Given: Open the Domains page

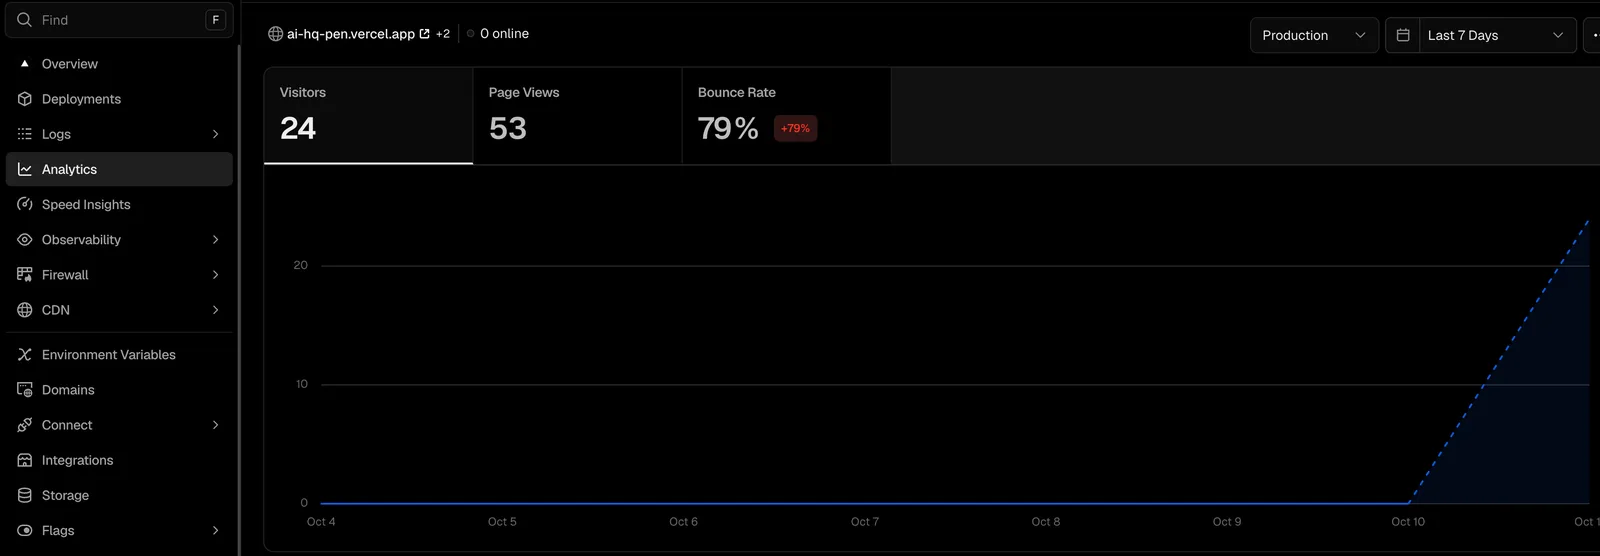Looking at the screenshot, I should click(119, 390).
